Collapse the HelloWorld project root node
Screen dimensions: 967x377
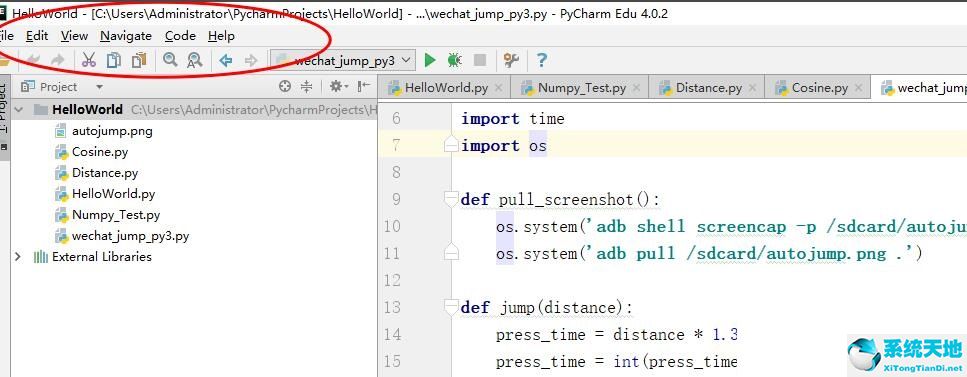18,110
